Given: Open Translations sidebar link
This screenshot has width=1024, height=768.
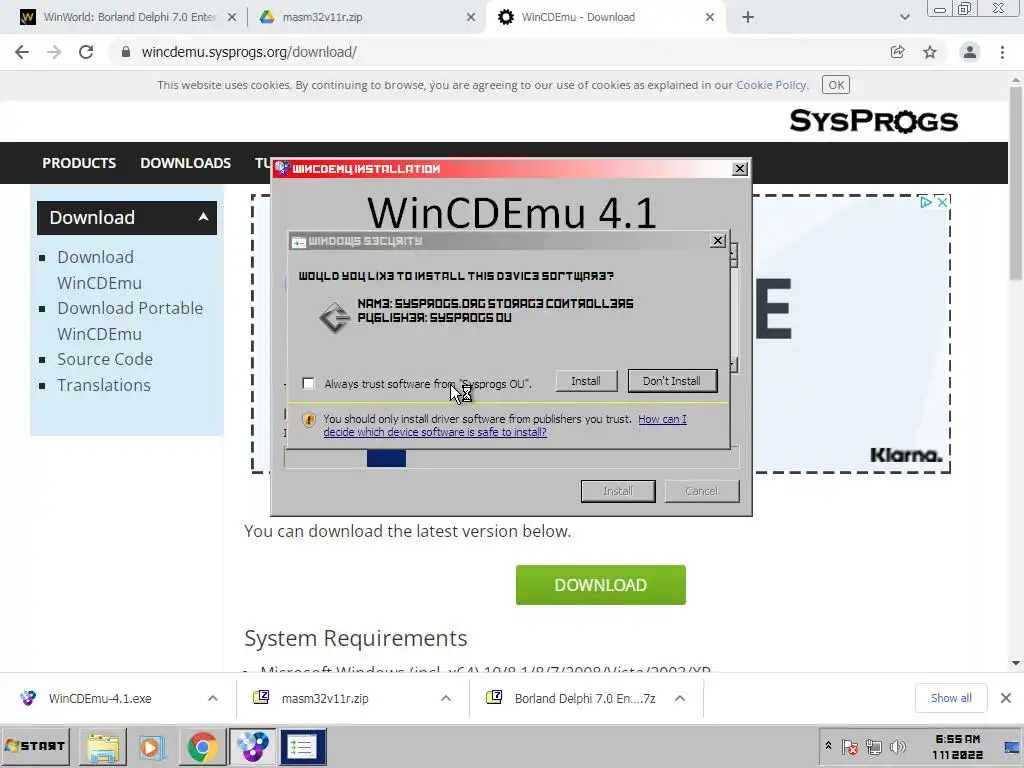Looking at the screenshot, I should point(104,385).
